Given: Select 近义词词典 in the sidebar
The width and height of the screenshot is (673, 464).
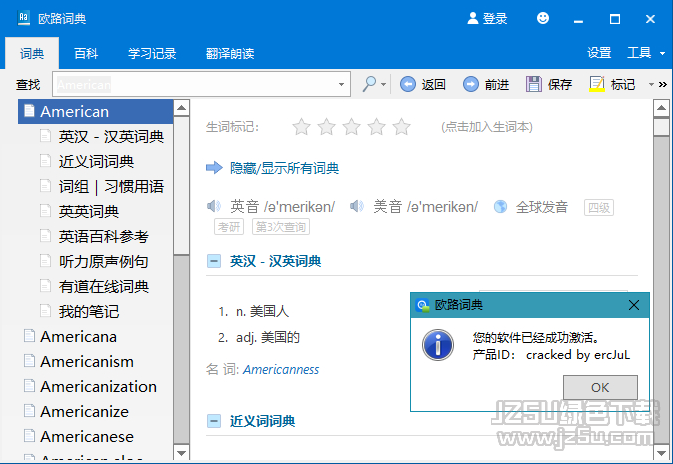Looking at the screenshot, I should (x=96, y=161).
